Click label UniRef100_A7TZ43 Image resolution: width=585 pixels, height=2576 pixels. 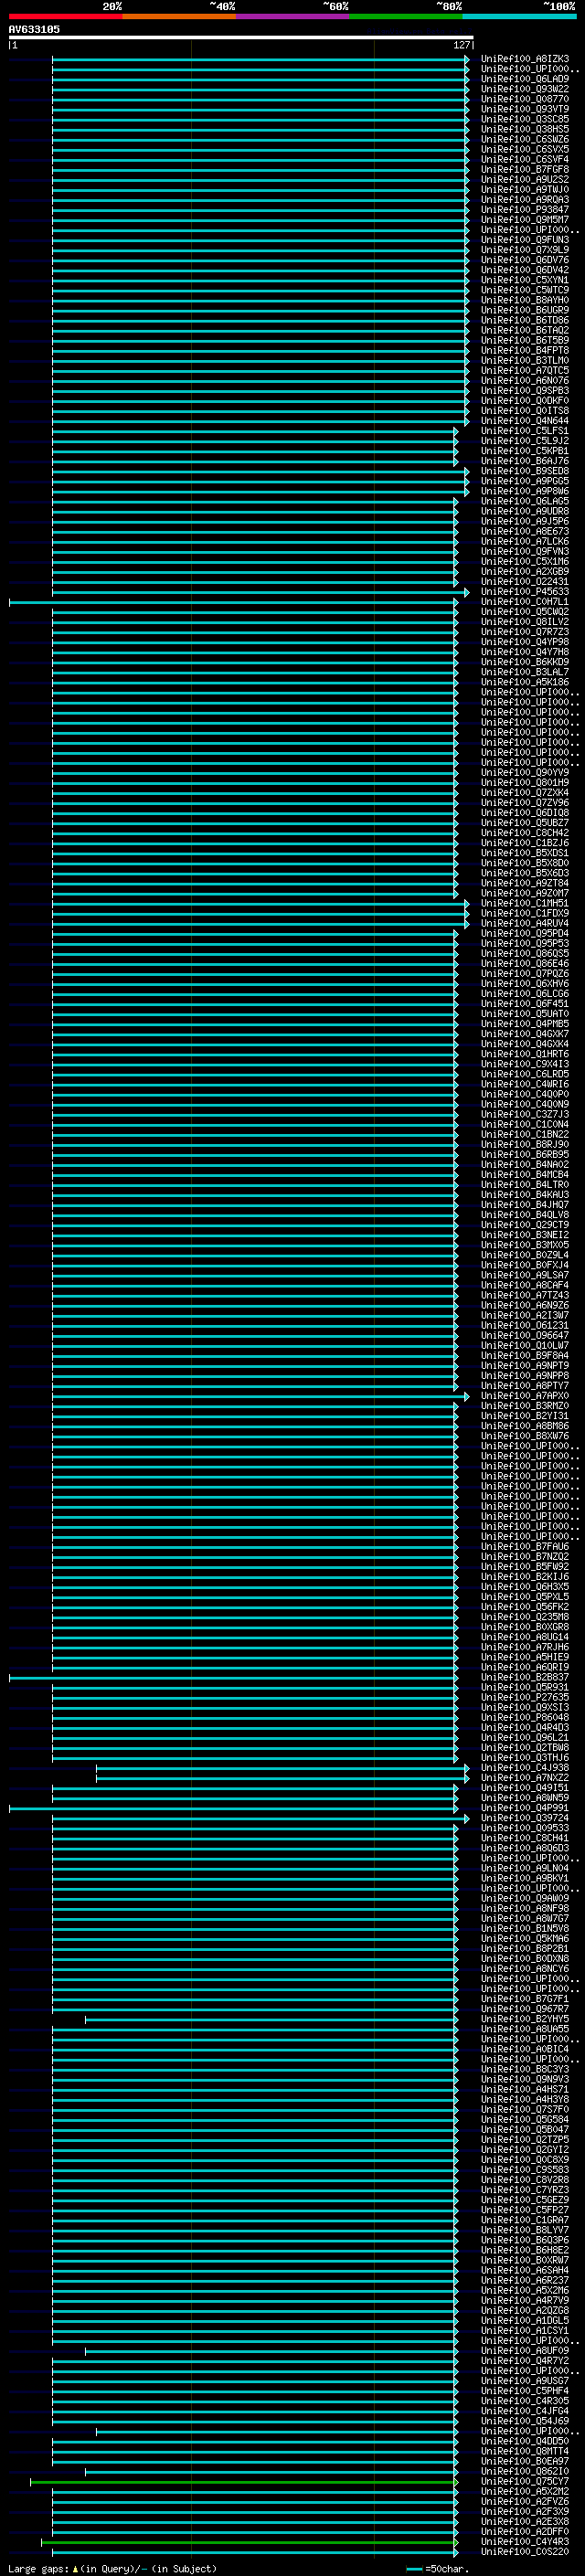[524, 1295]
